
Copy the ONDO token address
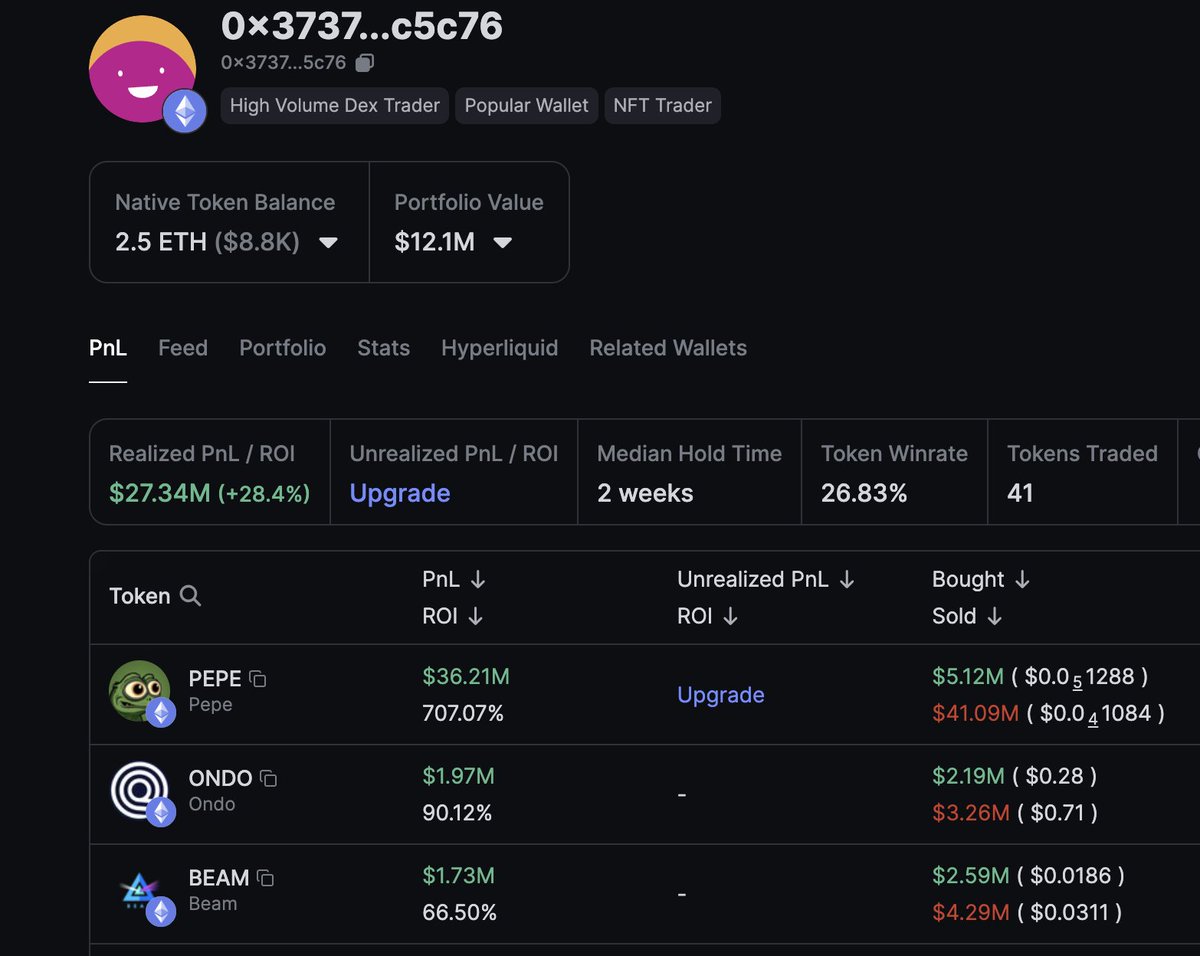pos(268,778)
